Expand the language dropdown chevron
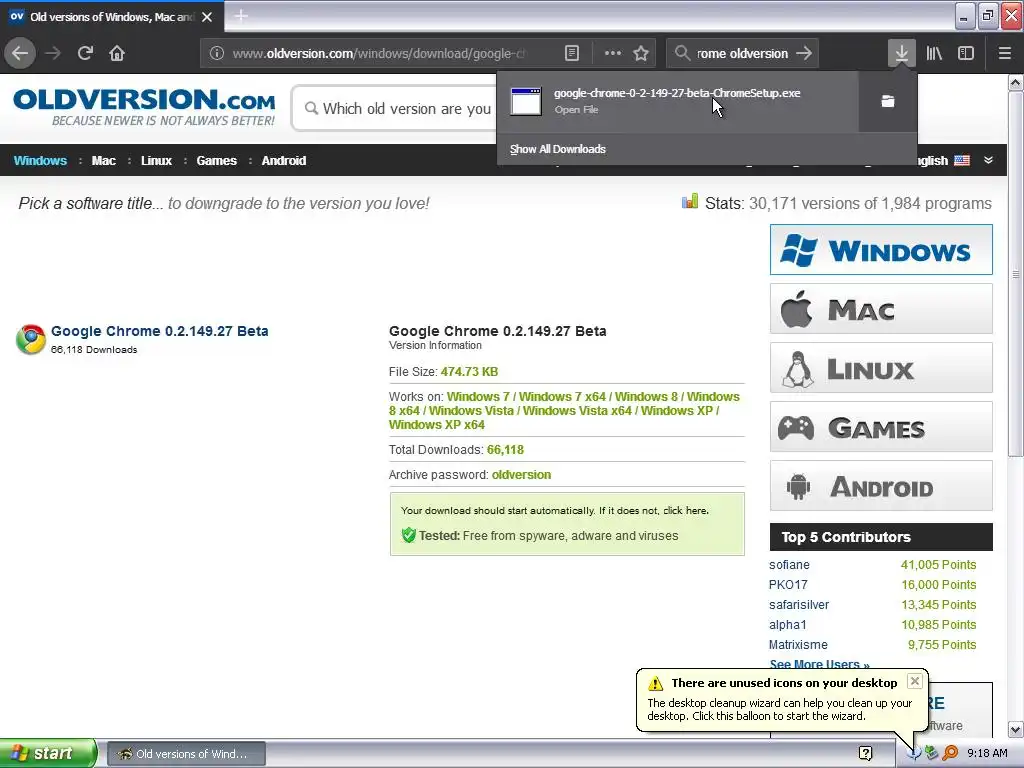Image resolution: width=1024 pixels, height=768 pixels. pos(988,161)
